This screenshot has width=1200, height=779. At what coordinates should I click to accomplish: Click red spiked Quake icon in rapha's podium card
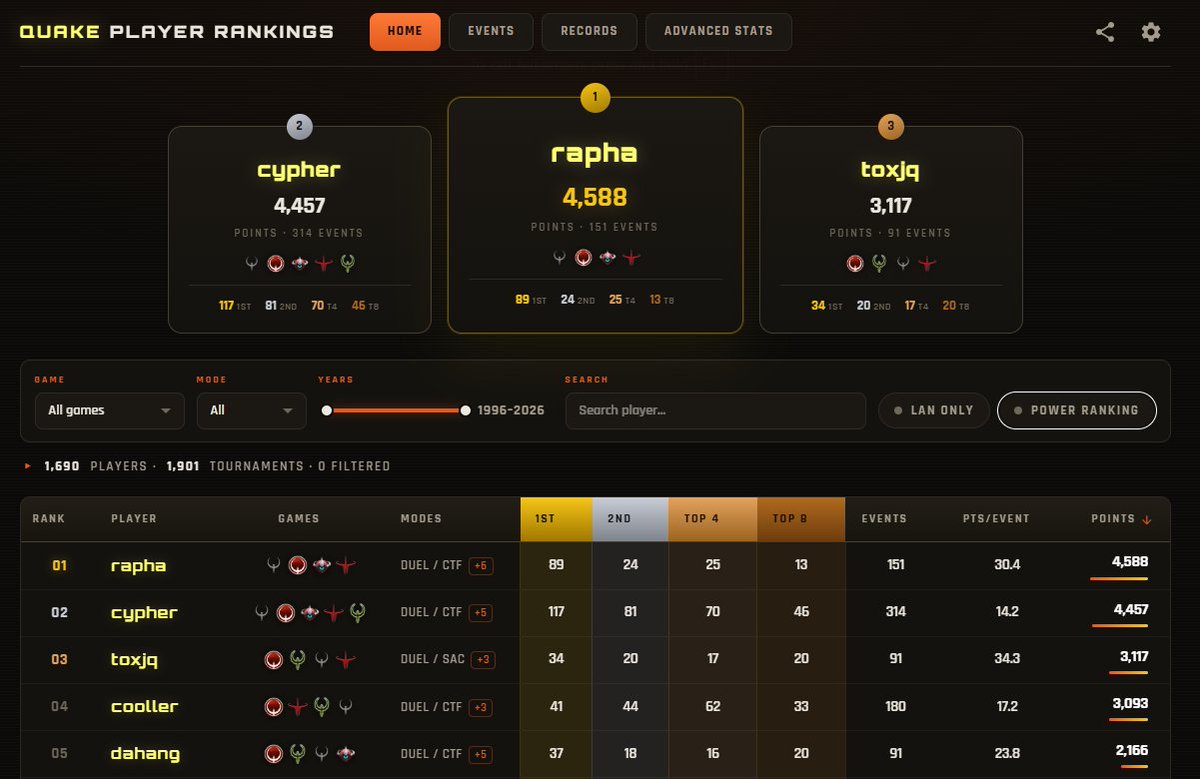[631, 258]
